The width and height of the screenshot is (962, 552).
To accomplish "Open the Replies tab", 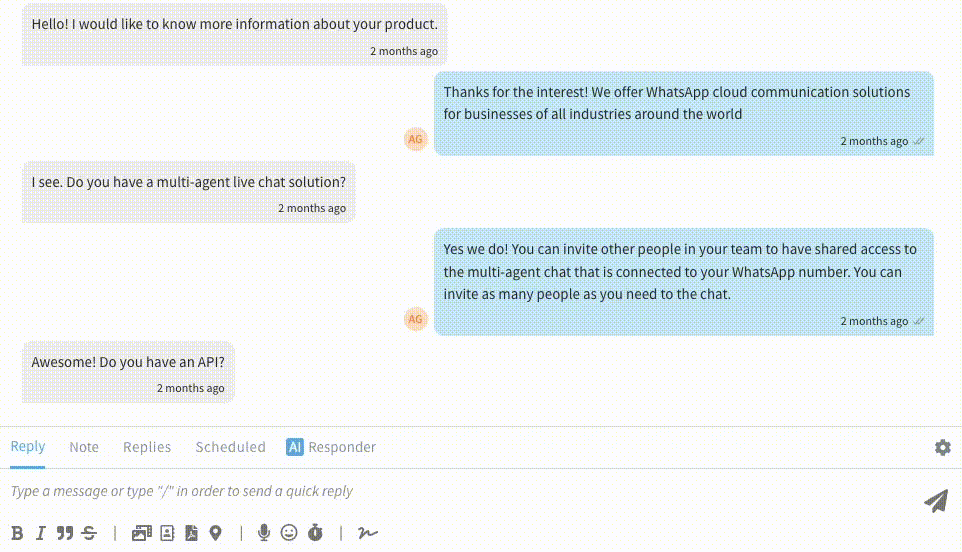I will click(147, 447).
